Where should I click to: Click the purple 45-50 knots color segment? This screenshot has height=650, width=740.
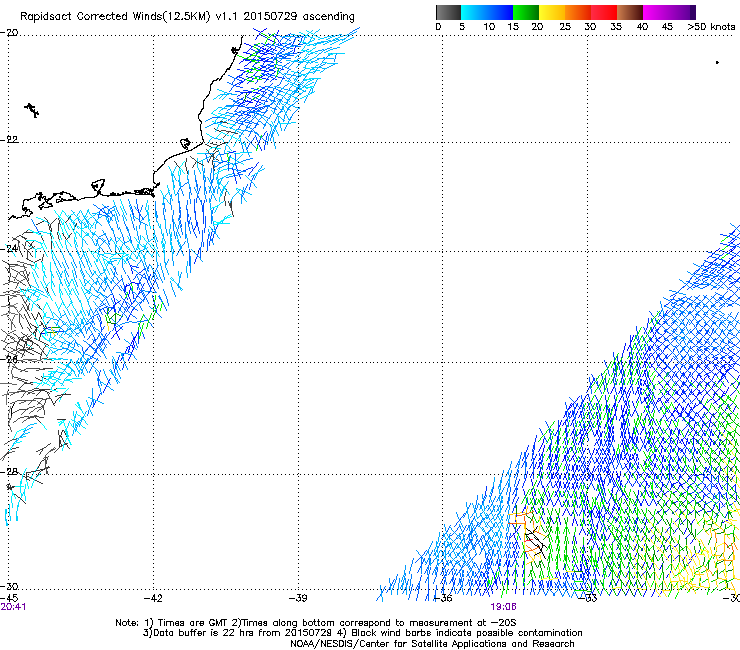[682, 12]
